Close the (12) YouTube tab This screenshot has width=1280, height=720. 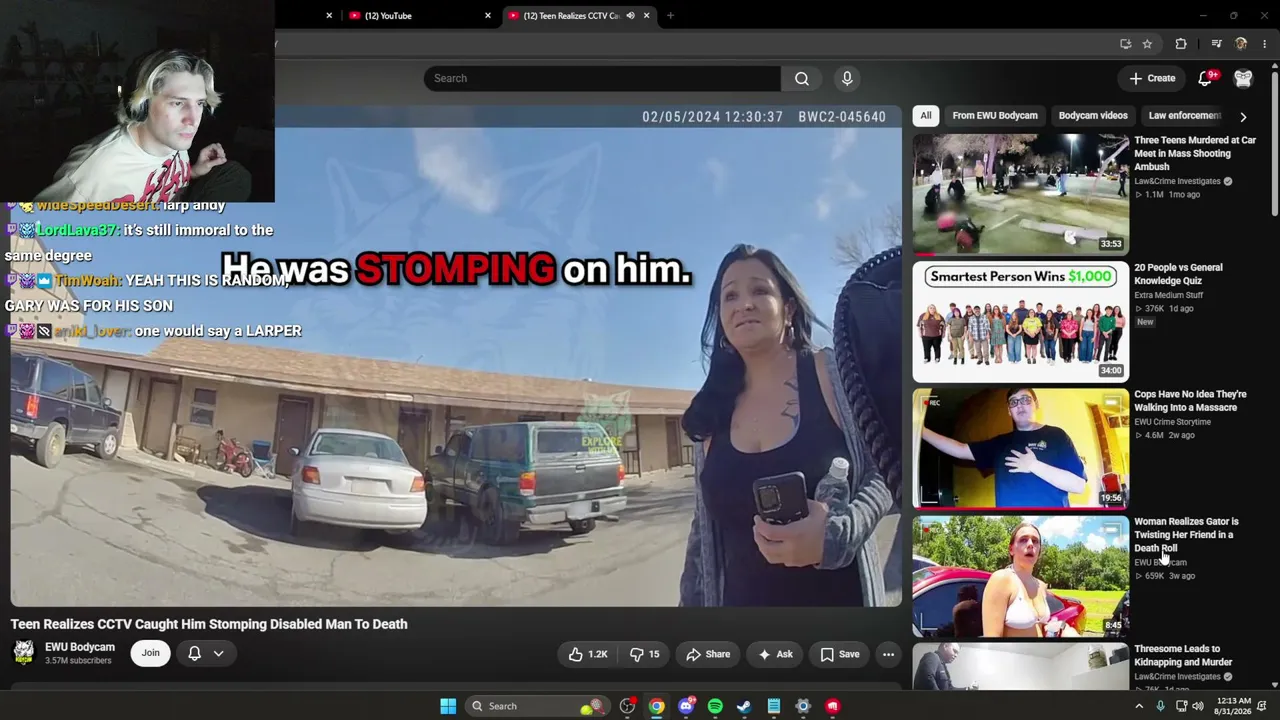(x=488, y=16)
